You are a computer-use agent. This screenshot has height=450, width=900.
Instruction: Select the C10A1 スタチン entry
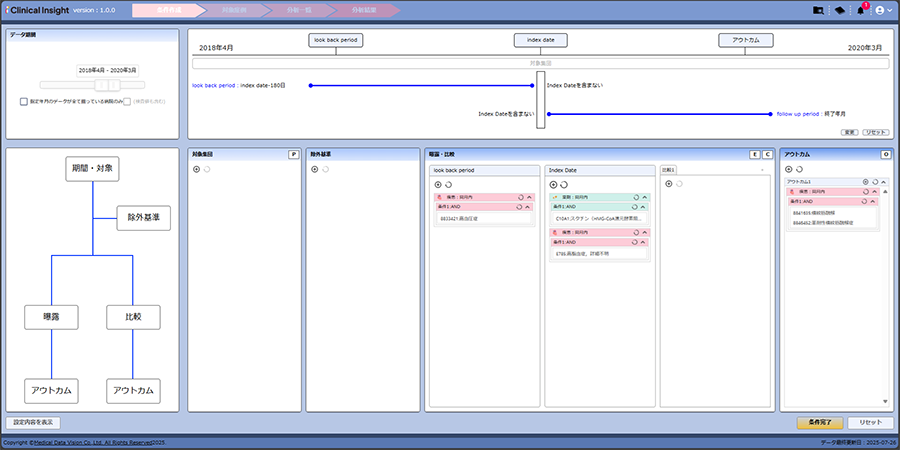[599, 219]
